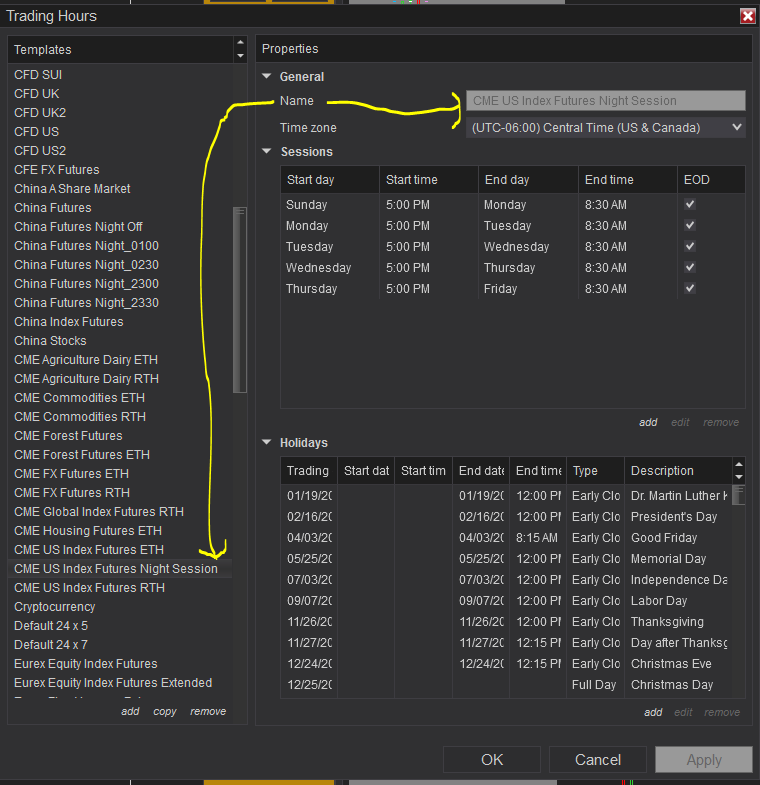The width and height of the screenshot is (760, 785).
Task: Select the Good Friday holiday row
Action: coord(506,538)
